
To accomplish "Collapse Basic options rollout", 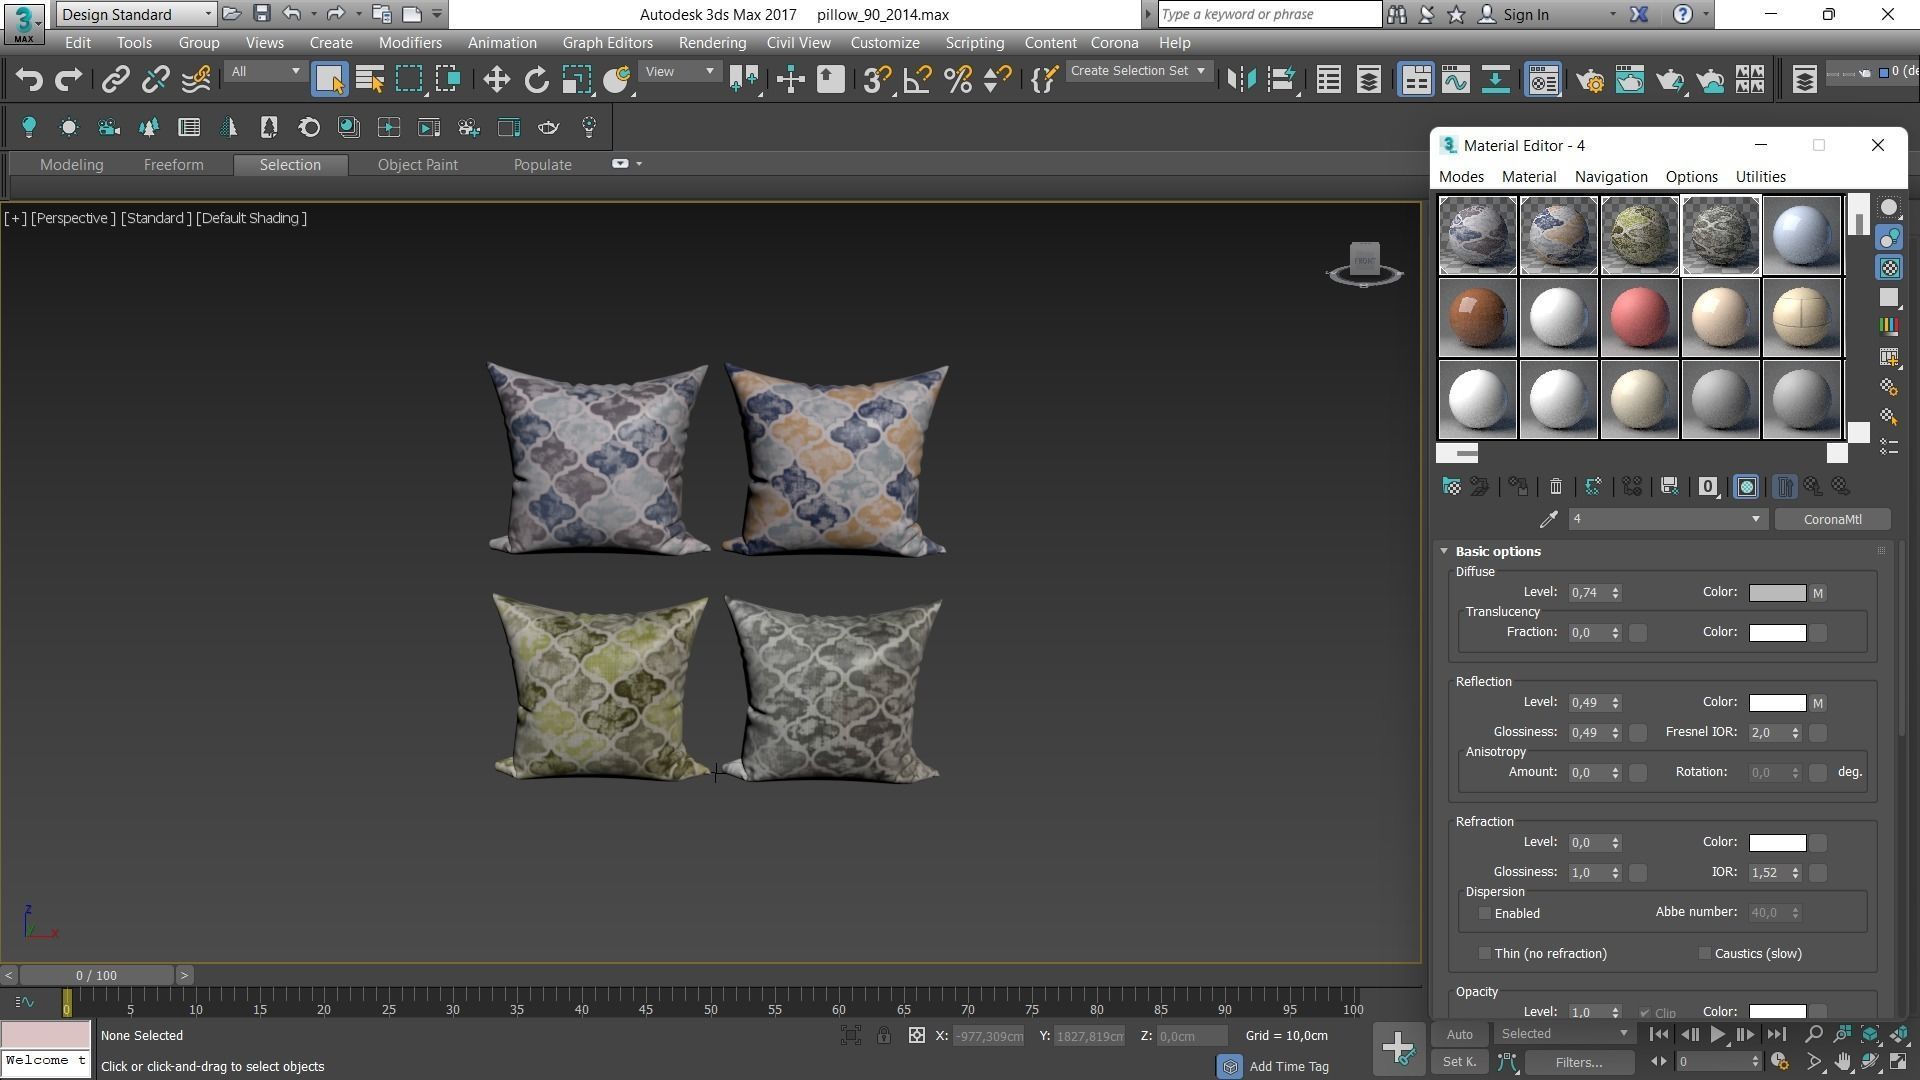I will tap(1444, 551).
